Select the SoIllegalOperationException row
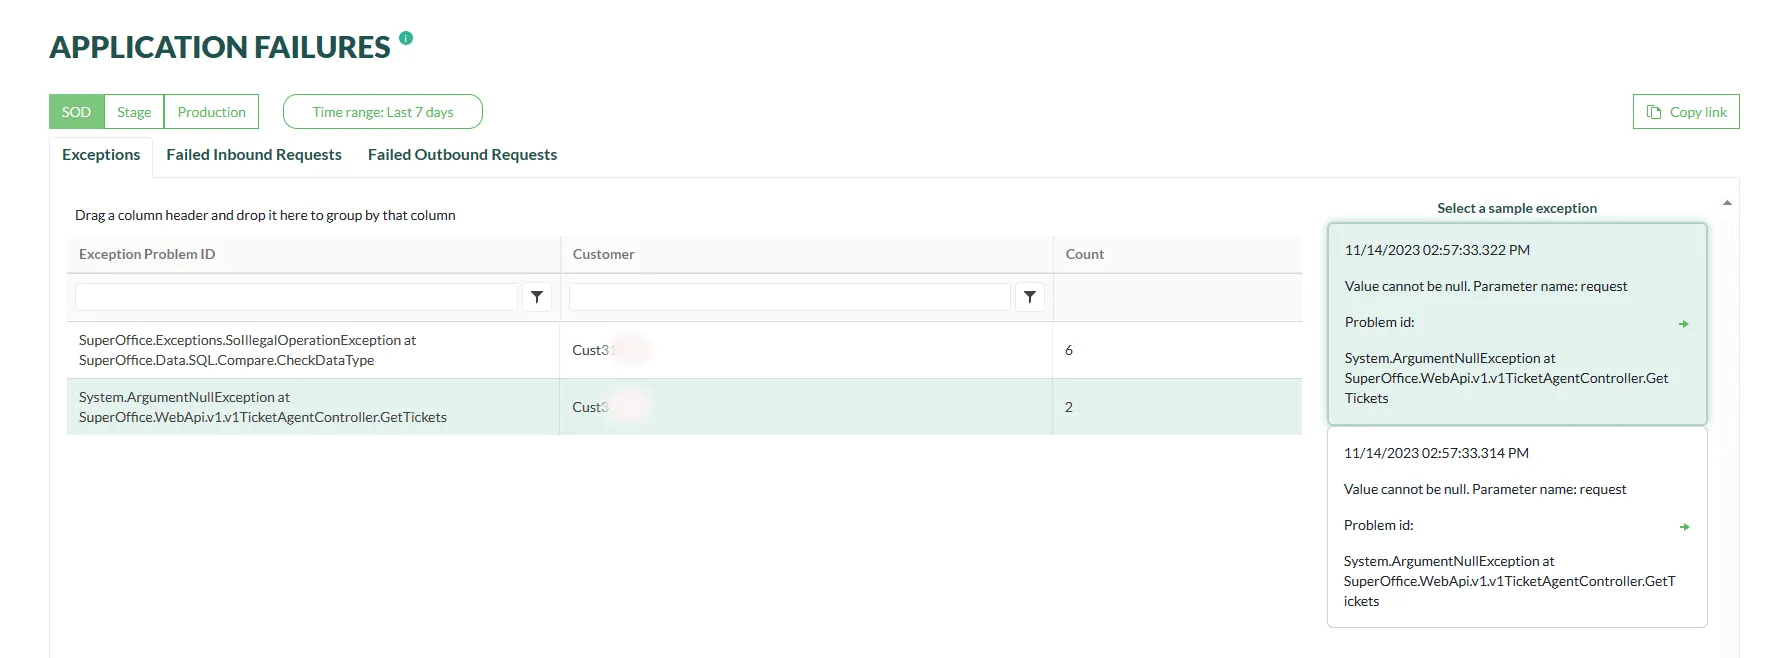This screenshot has width=1768, height=658. (x=313, y=350)
